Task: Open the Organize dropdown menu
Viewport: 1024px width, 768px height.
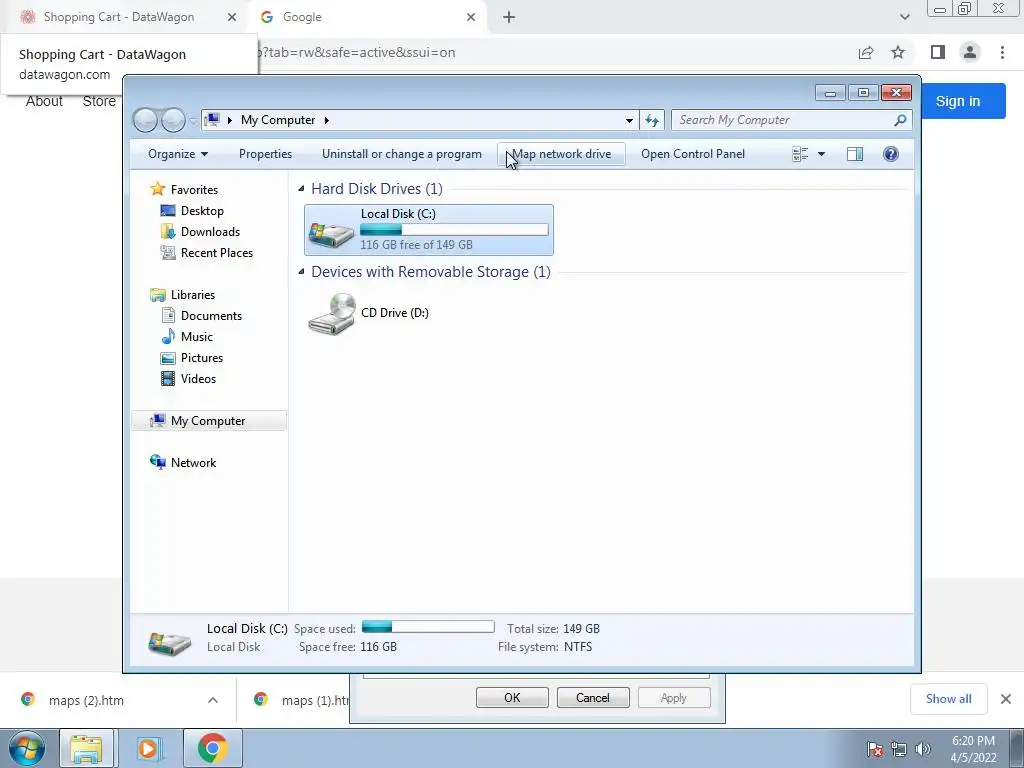Action: click(x=178, y=154)
